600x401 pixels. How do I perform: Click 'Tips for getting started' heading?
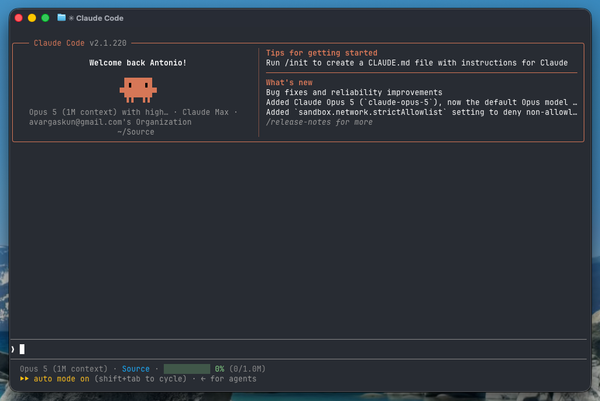(321, 53)
